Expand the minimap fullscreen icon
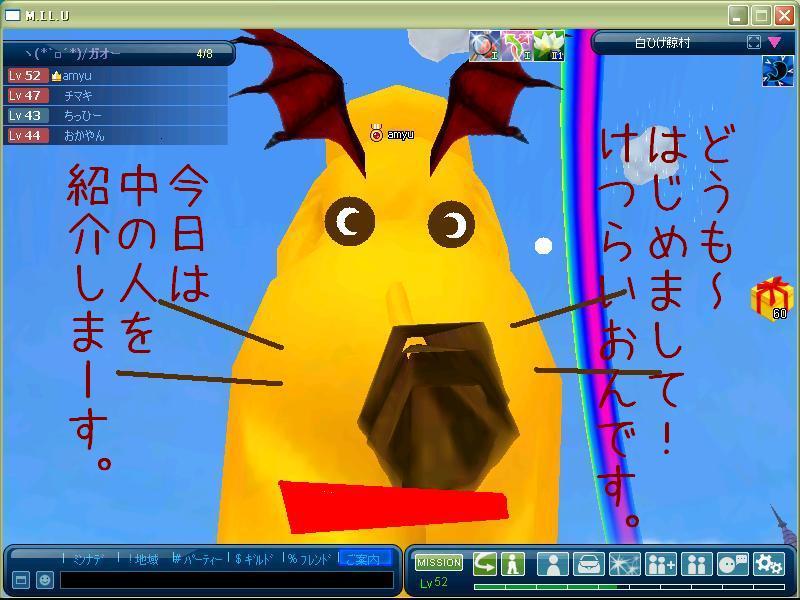Viewport: 800px width, 600px height. coord(754,42)
